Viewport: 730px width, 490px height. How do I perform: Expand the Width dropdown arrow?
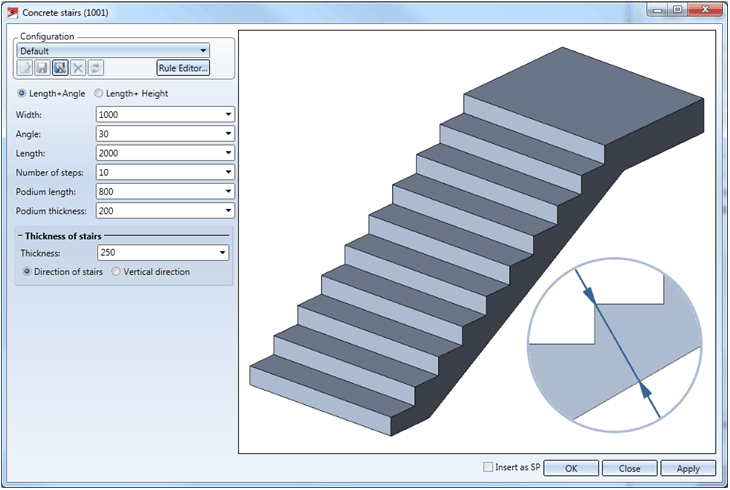(x=228, y=115)
